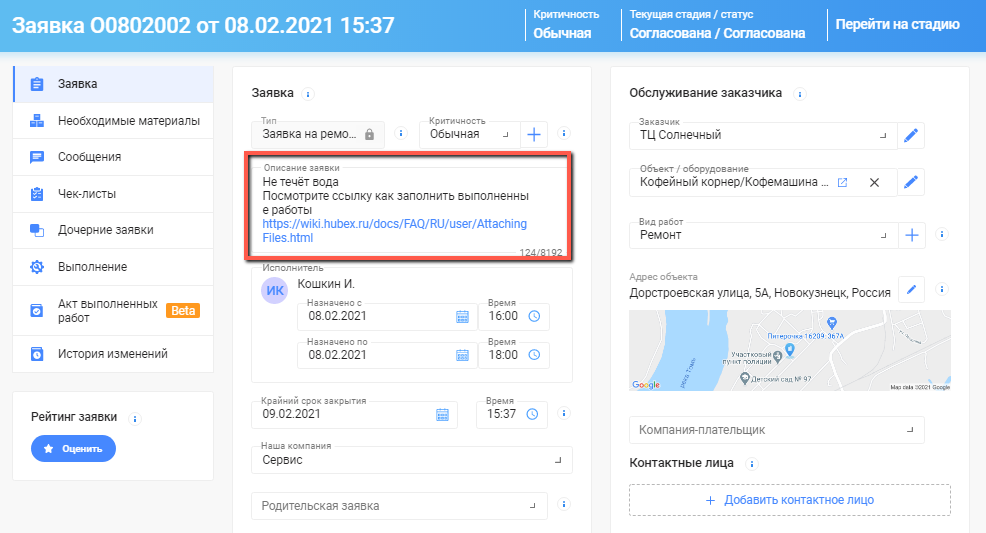The height and width of the screenshot is (533, 986).
Task: Click info icon beside Родительская заявка
Action: [x=564, y=504]
